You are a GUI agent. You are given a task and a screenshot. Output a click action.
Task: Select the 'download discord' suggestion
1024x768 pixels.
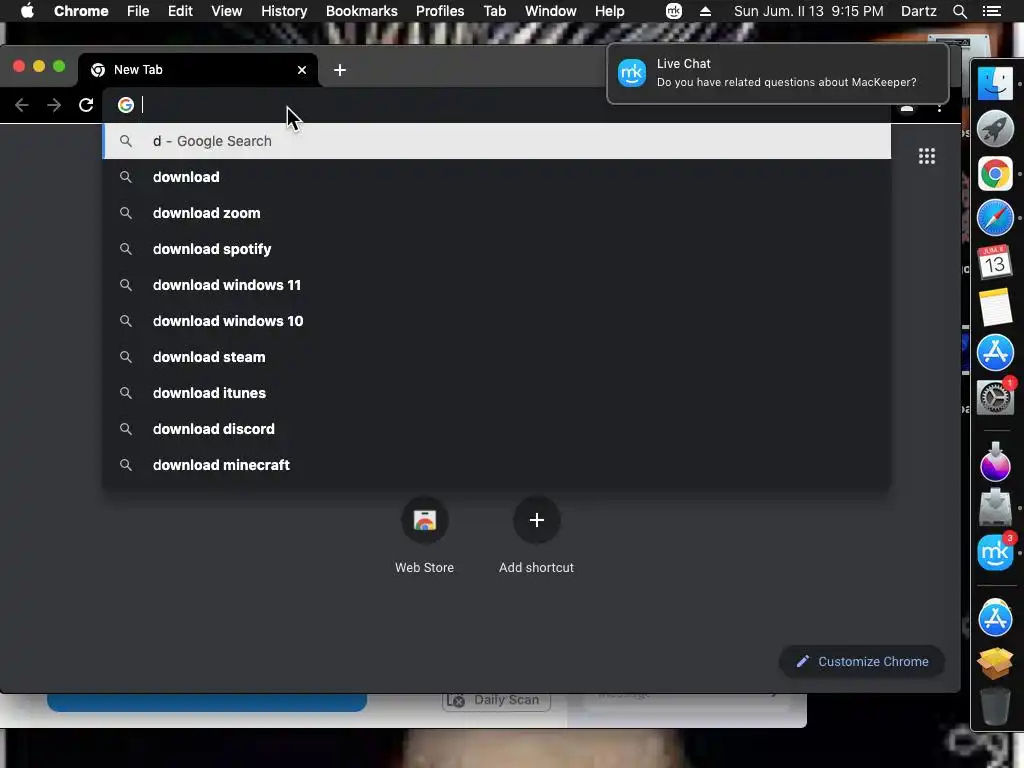click(x=496, y=428)
